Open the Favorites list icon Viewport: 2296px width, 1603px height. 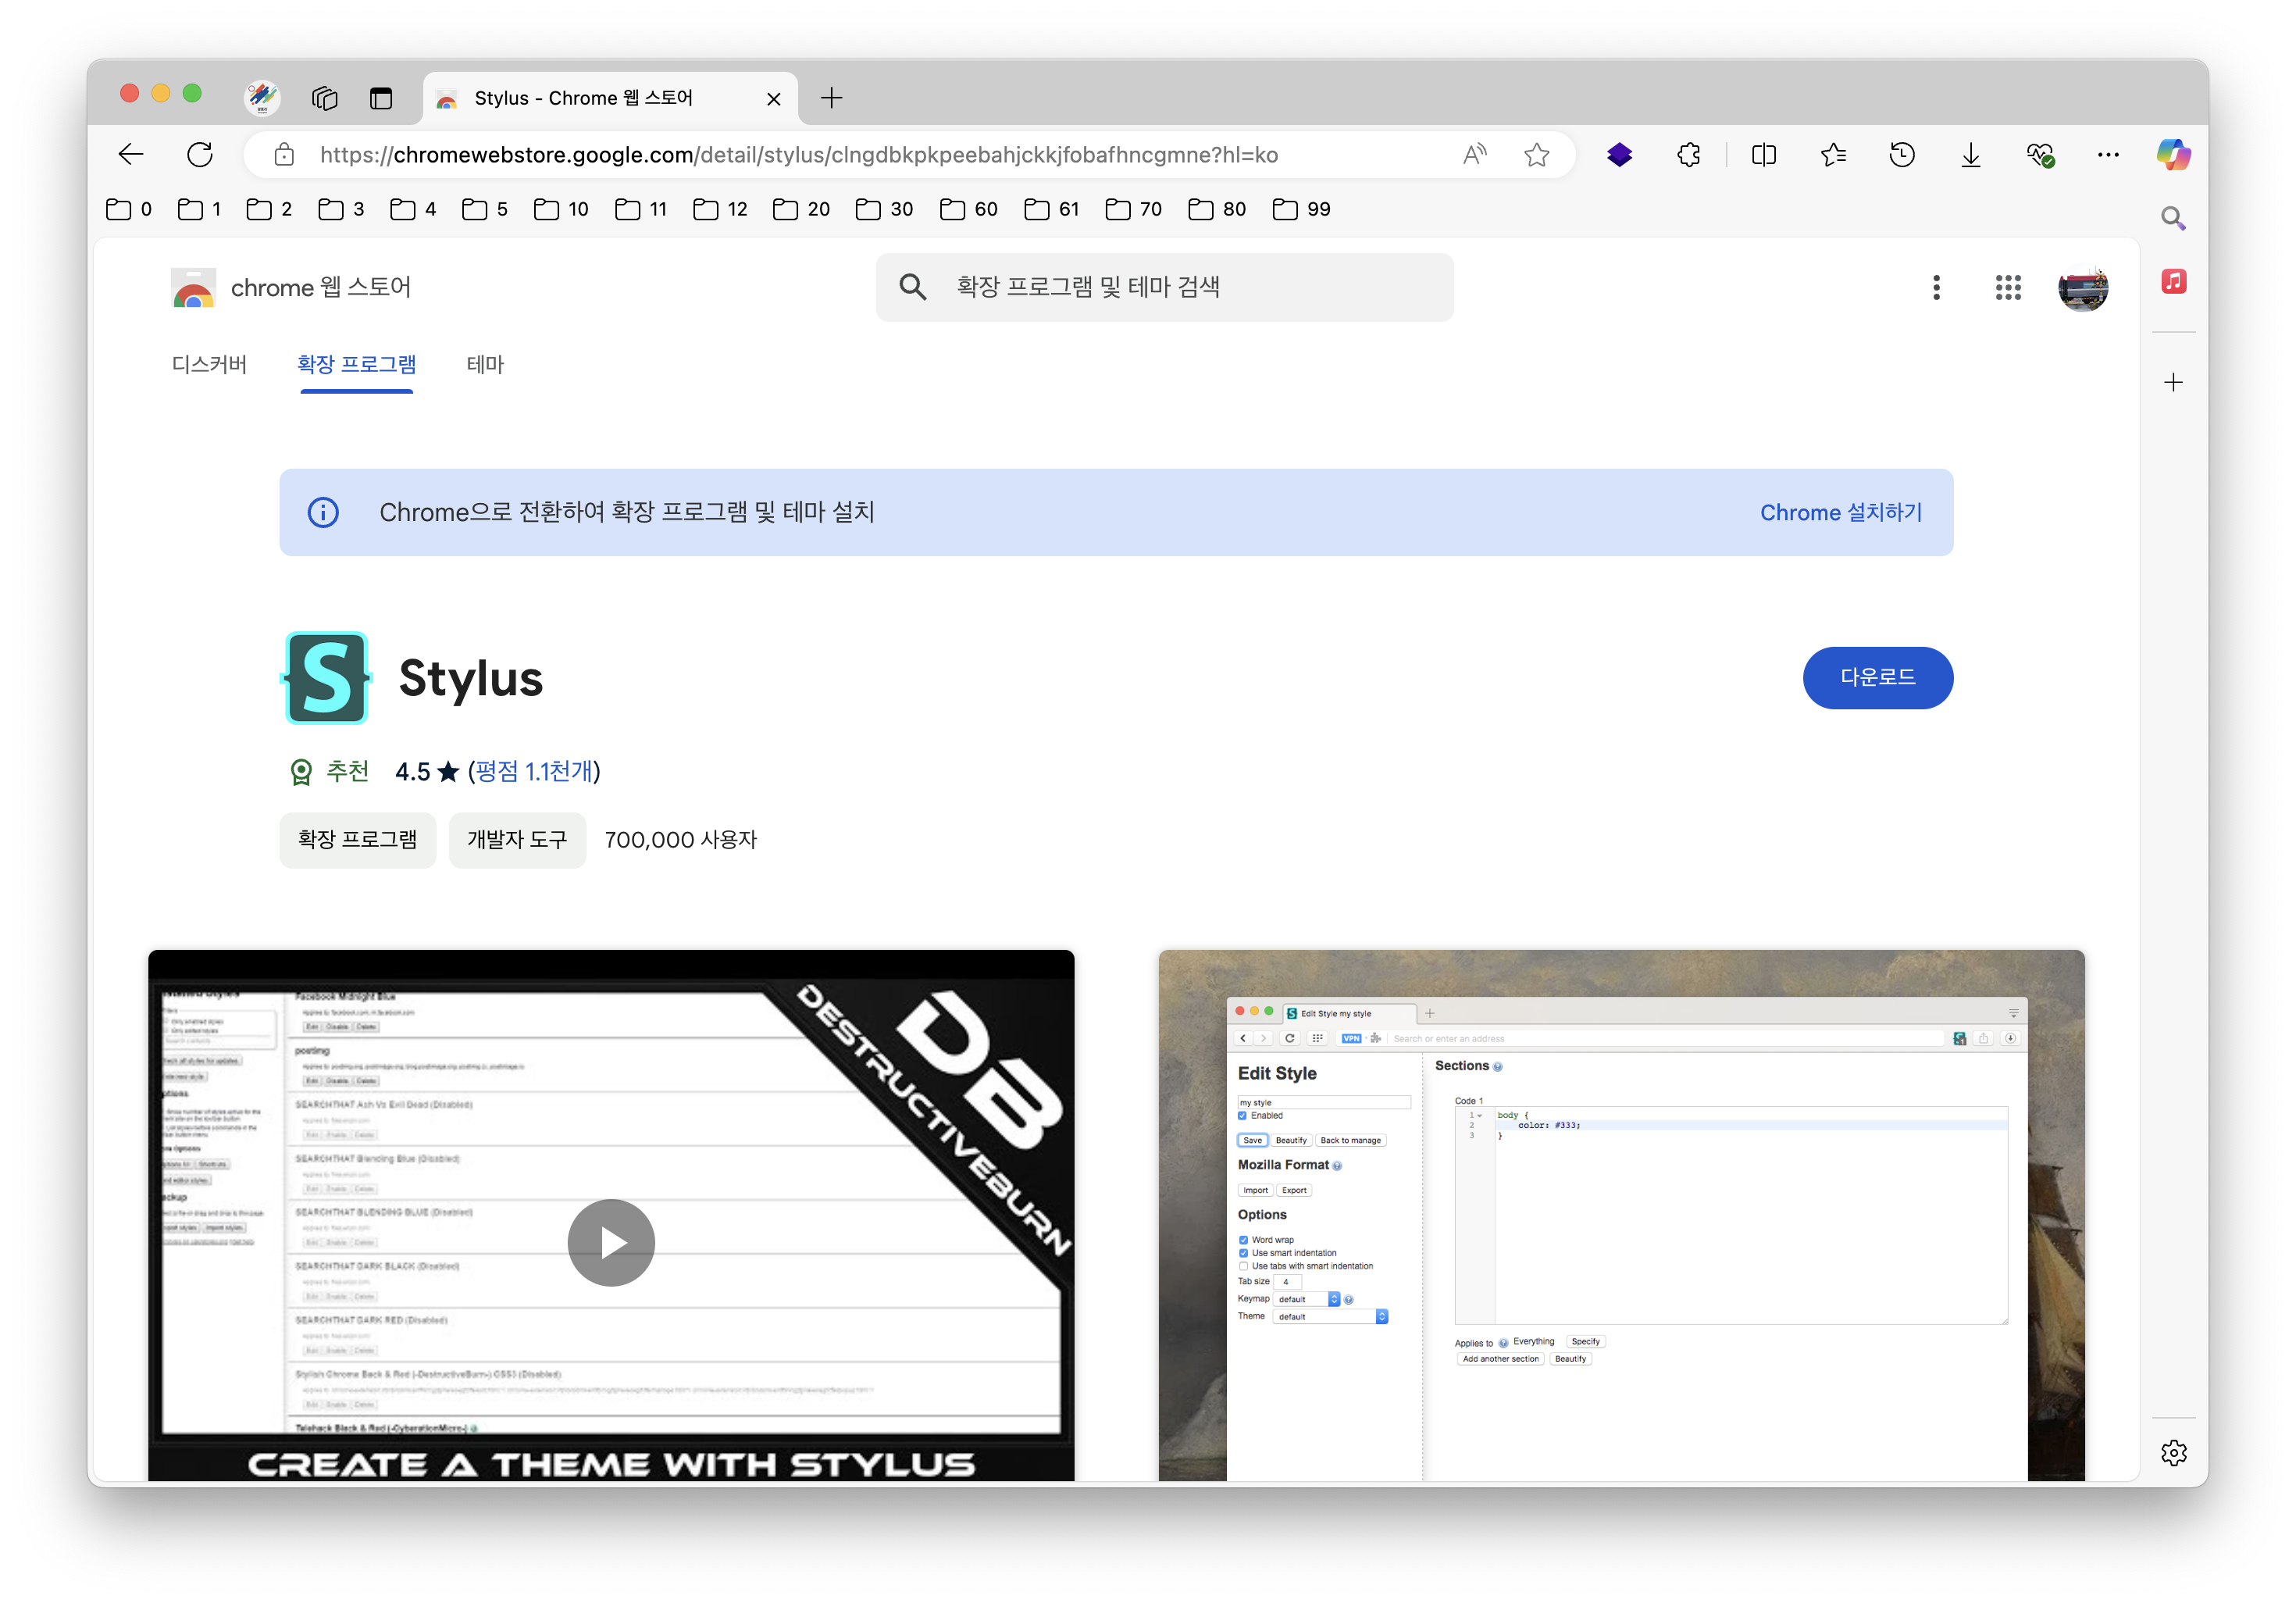(1833, 155)
